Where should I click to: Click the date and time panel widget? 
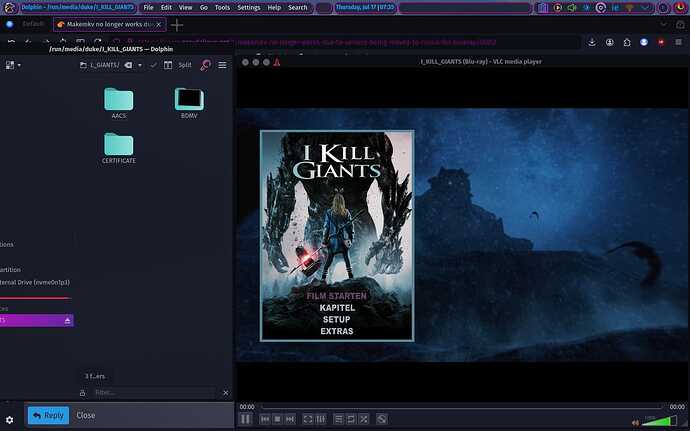[365, 7]
